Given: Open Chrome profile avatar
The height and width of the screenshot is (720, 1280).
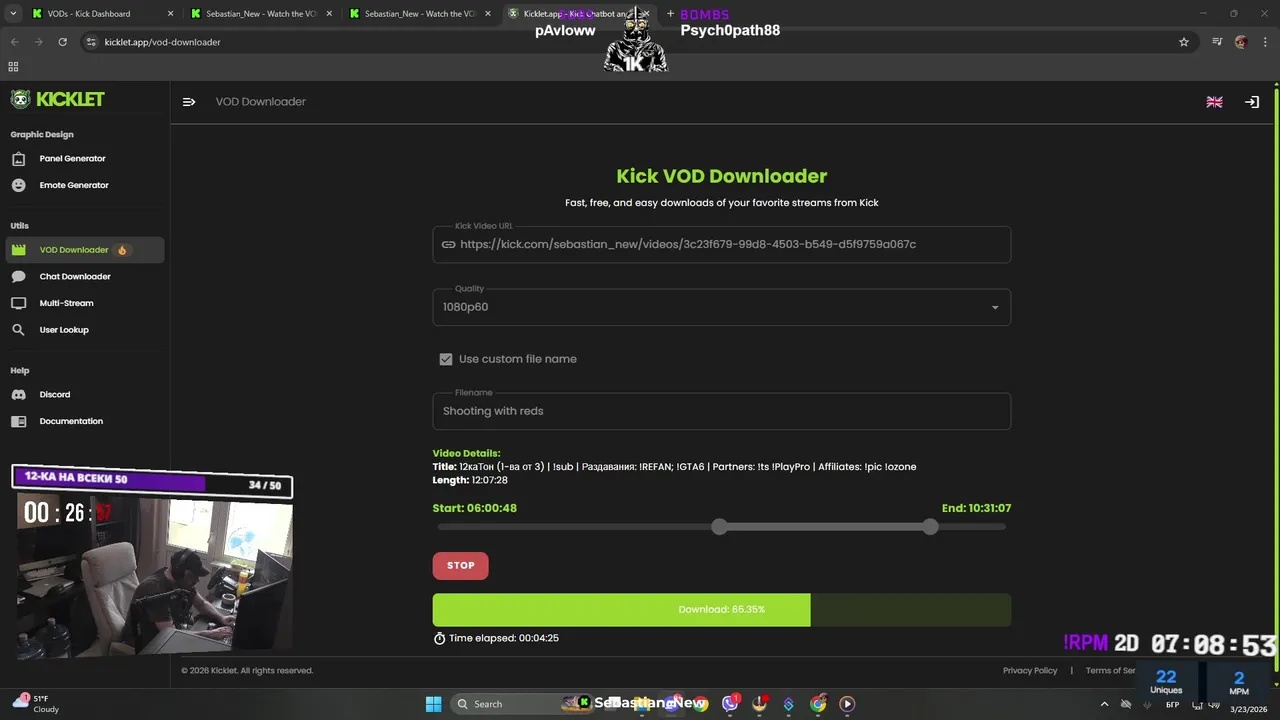Looking at the screenshot, I should tap(1241, 42).
